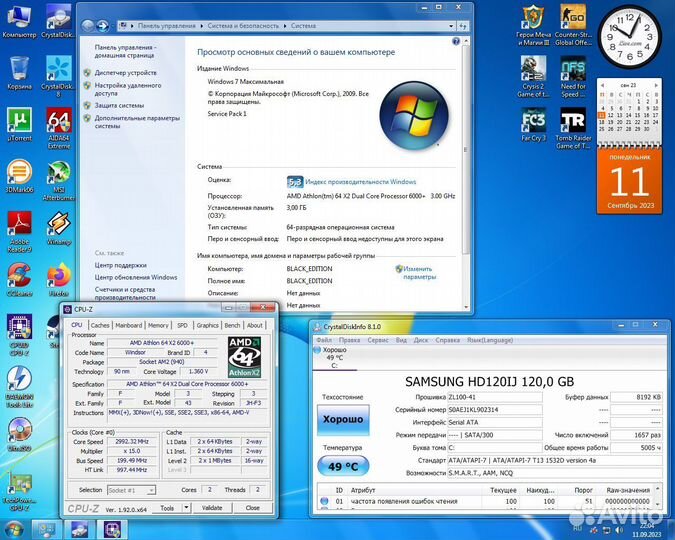This screenshot has width=675, height=540.
Task: Click the refresh button beside the address bar
Action: [463, 26]
